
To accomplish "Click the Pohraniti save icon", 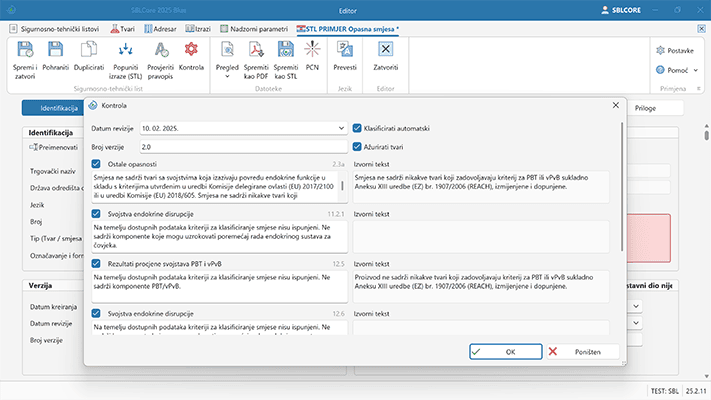I will coord(57,49).
